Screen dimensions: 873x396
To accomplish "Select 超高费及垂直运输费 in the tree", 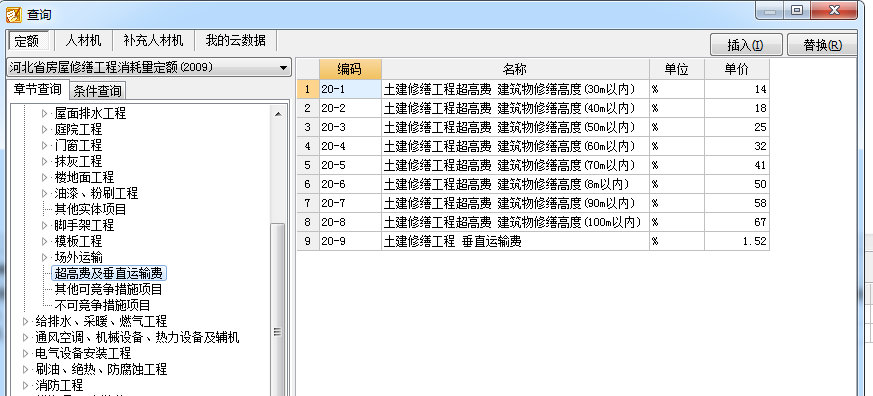I will coord(109,273).
